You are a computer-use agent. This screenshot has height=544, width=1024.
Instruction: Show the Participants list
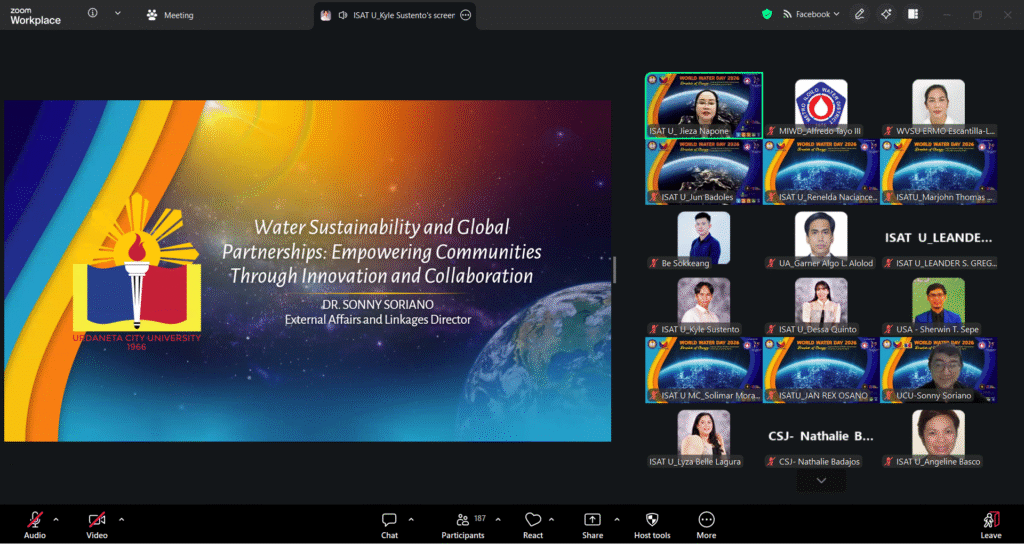(462, 520)
